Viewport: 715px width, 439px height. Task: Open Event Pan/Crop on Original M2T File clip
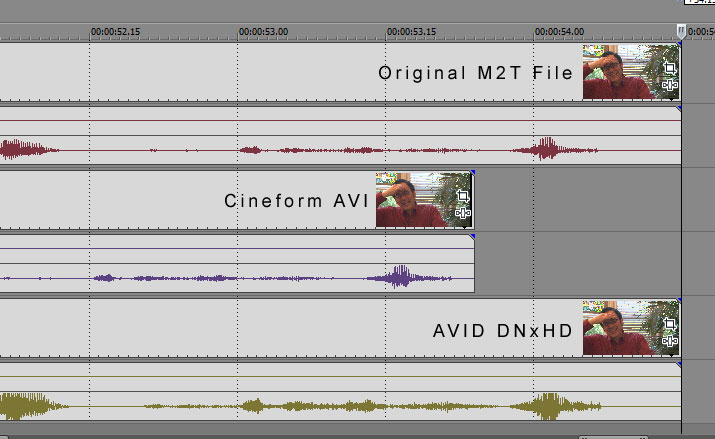(x=669, y=68)
